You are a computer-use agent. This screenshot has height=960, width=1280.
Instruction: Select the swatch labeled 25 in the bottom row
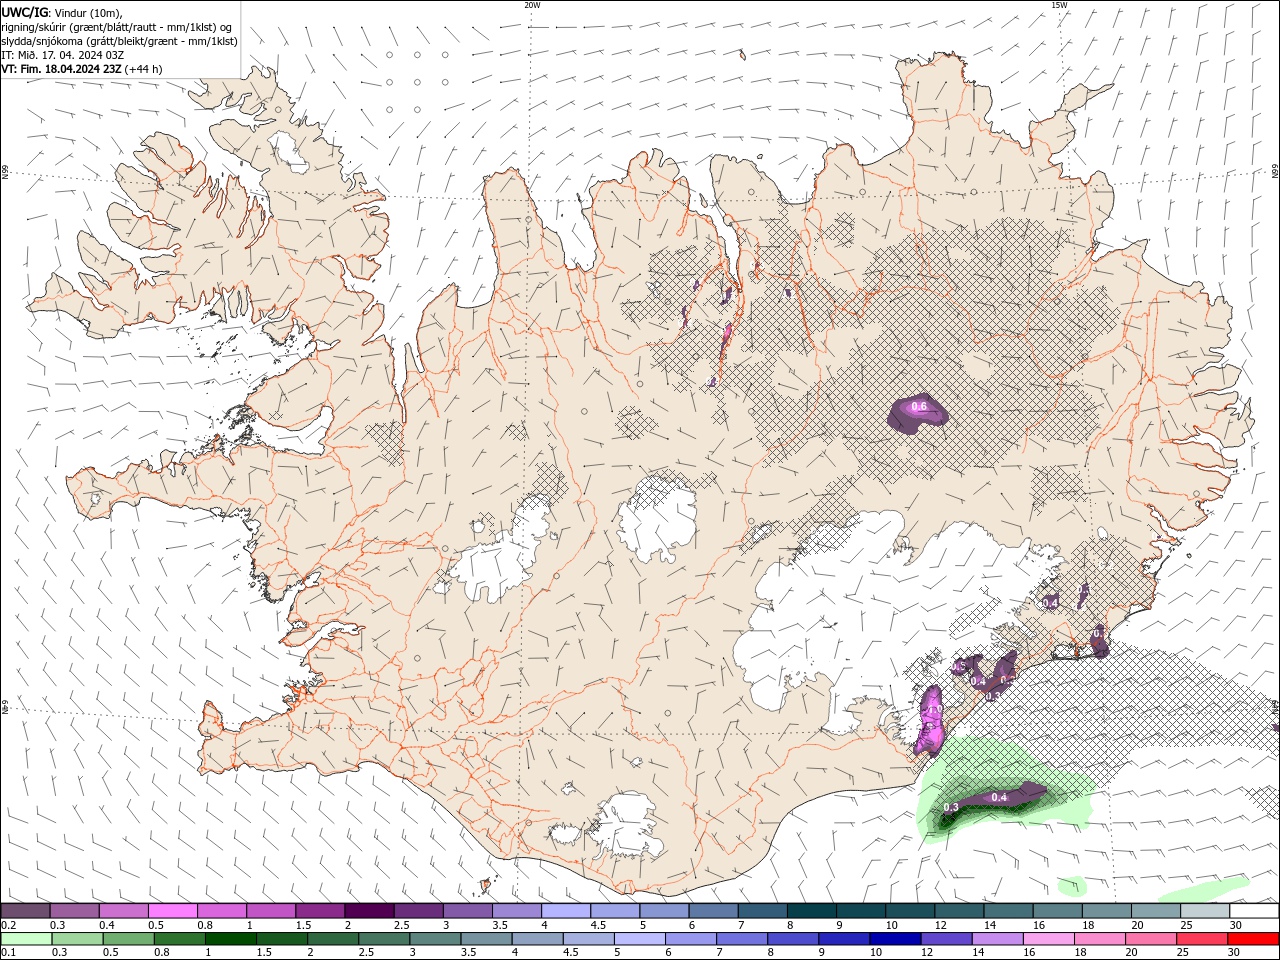coord(1200,939)
